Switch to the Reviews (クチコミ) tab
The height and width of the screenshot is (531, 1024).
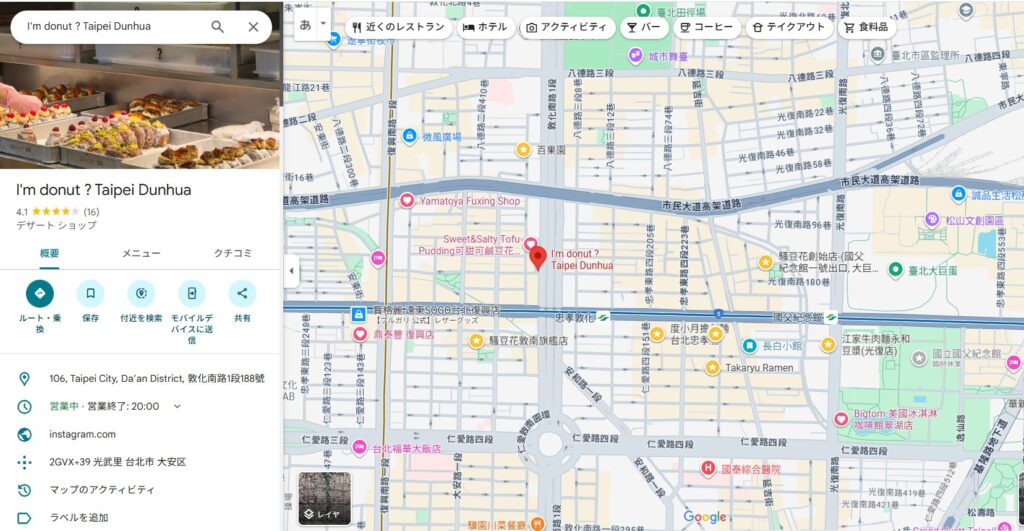pos(232,253)
